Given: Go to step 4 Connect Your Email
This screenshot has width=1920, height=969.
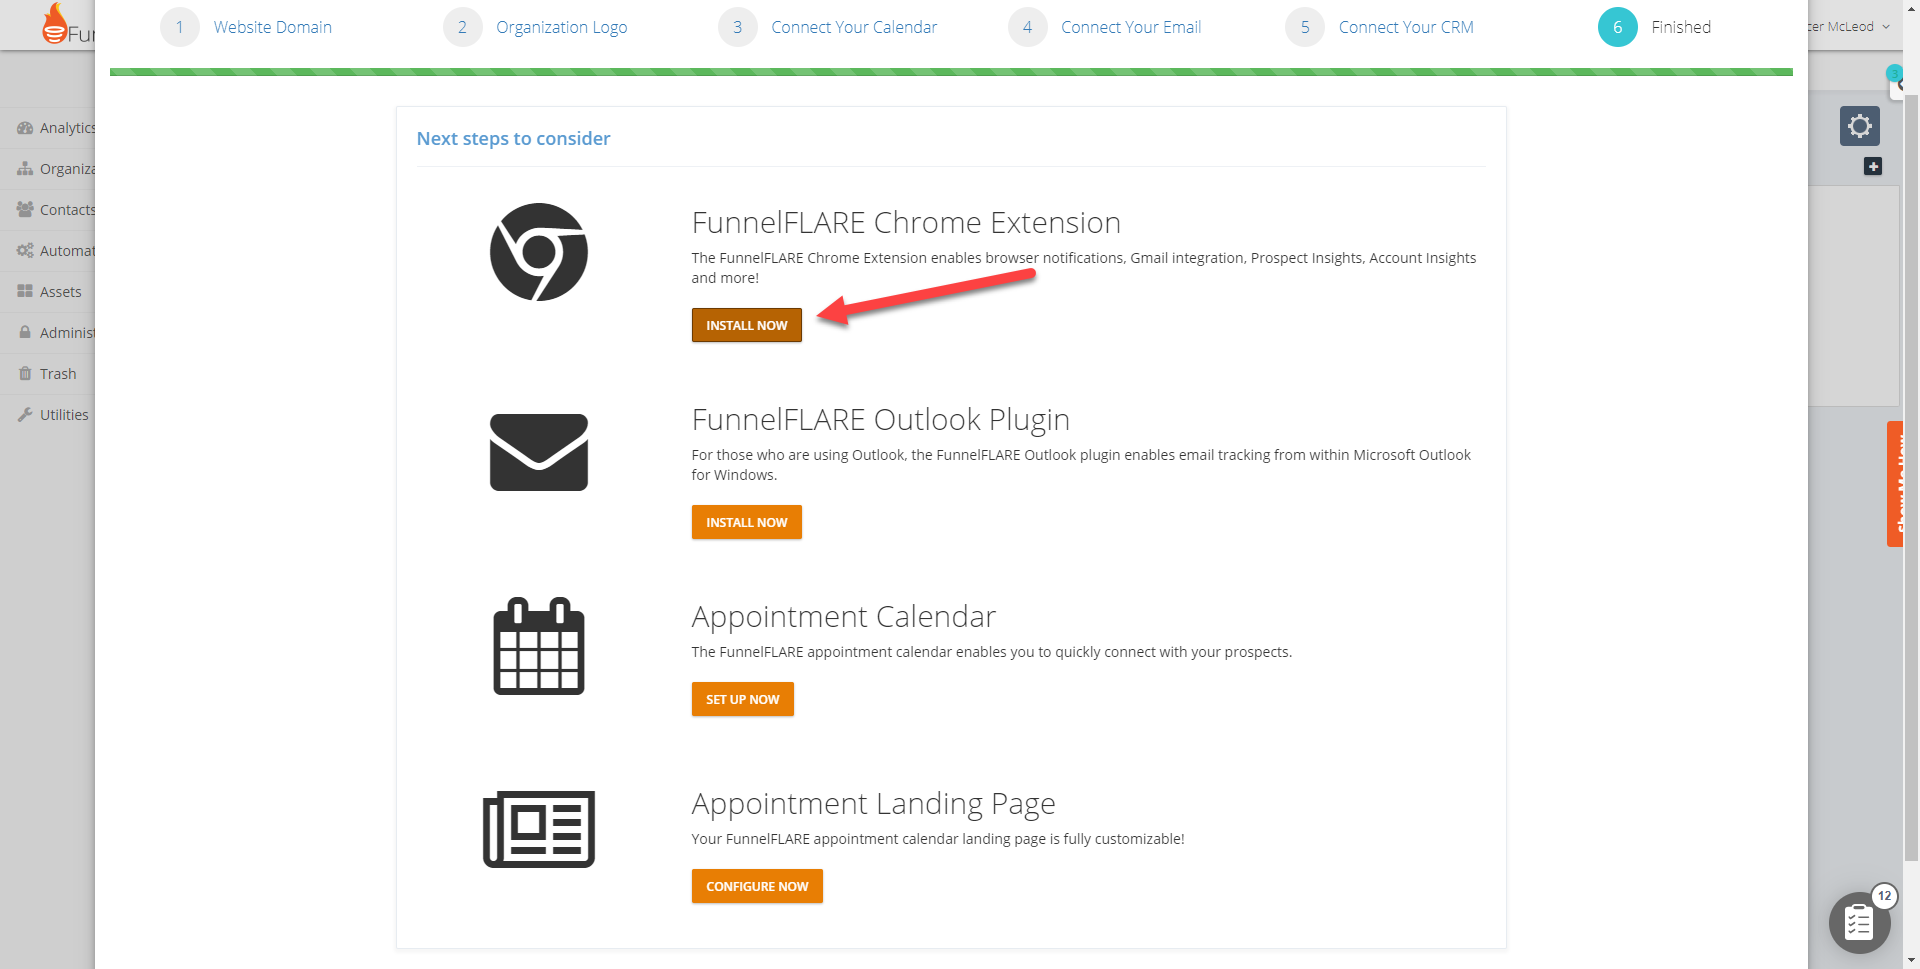Looking at the screenshot, I should [x=1105, y=27].
